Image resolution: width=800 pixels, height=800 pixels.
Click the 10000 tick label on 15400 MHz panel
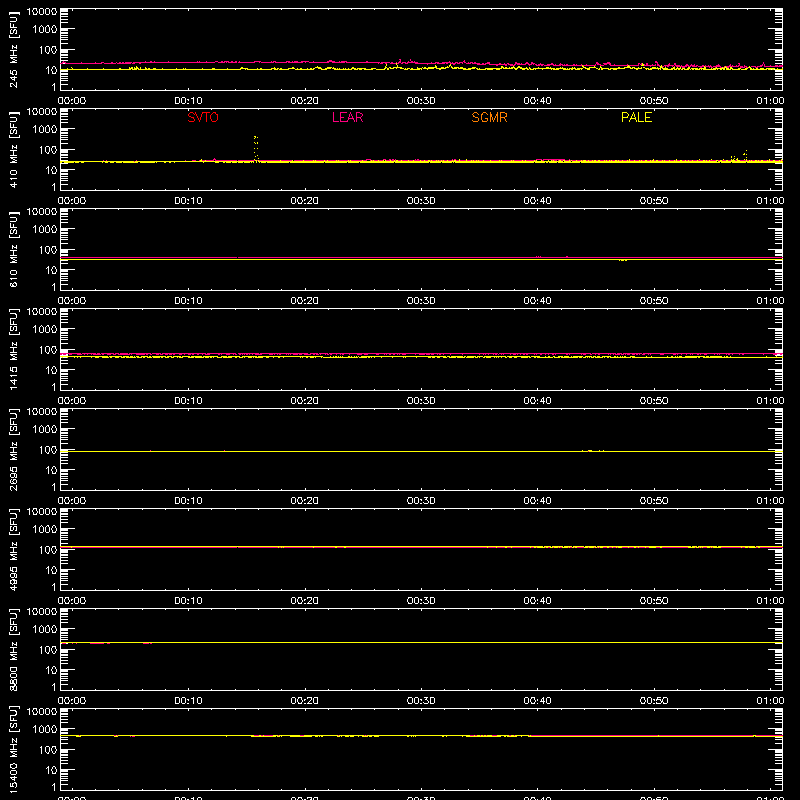[x=42, y=712]
